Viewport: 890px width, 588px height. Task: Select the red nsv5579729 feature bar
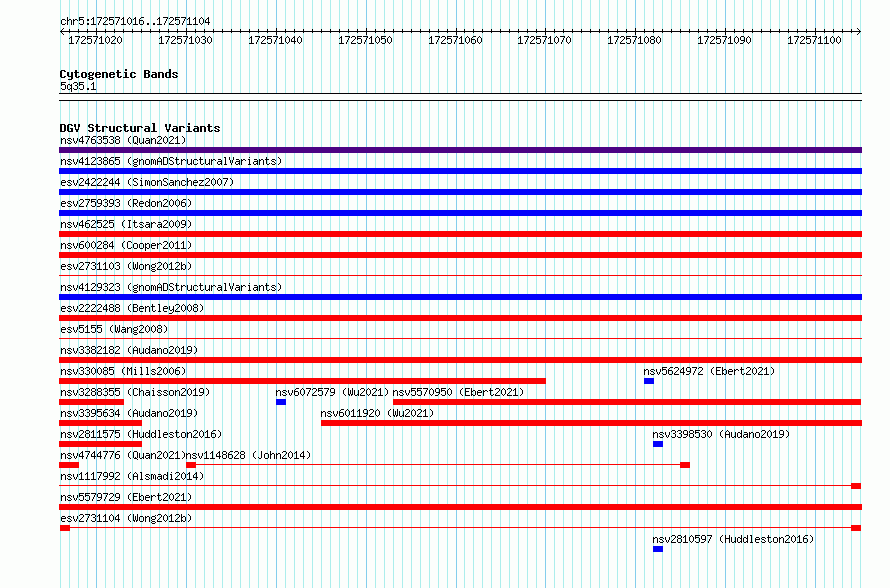[460, 507]
